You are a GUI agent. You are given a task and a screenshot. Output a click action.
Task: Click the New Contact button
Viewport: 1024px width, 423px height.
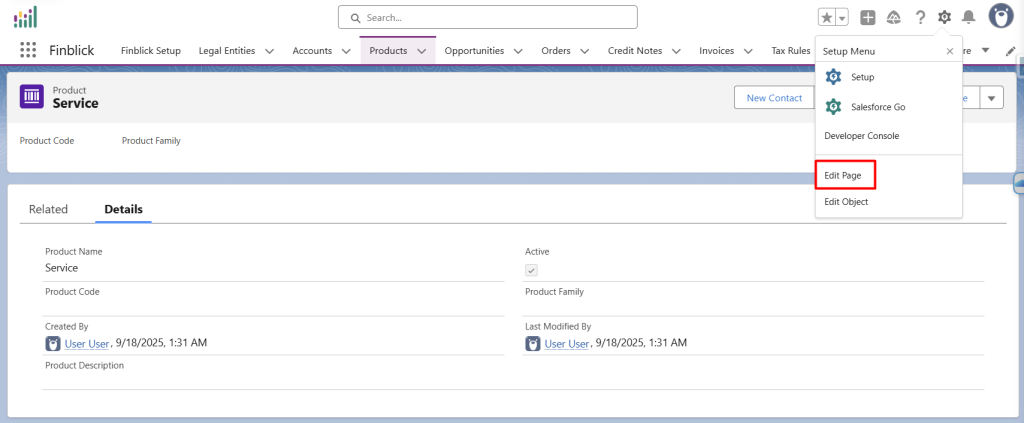click(774, 97)
